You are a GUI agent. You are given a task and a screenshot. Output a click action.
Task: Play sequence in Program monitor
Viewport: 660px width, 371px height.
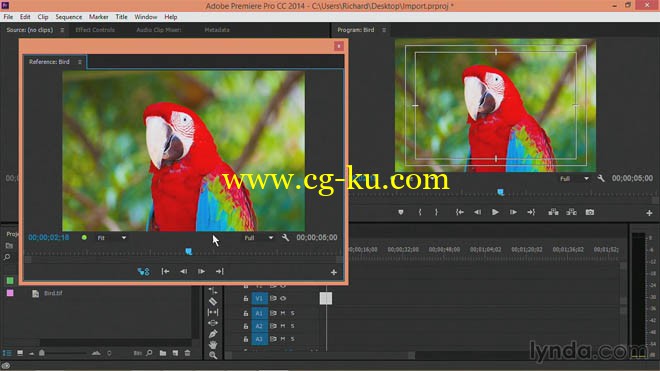click(x=495, y=212)
